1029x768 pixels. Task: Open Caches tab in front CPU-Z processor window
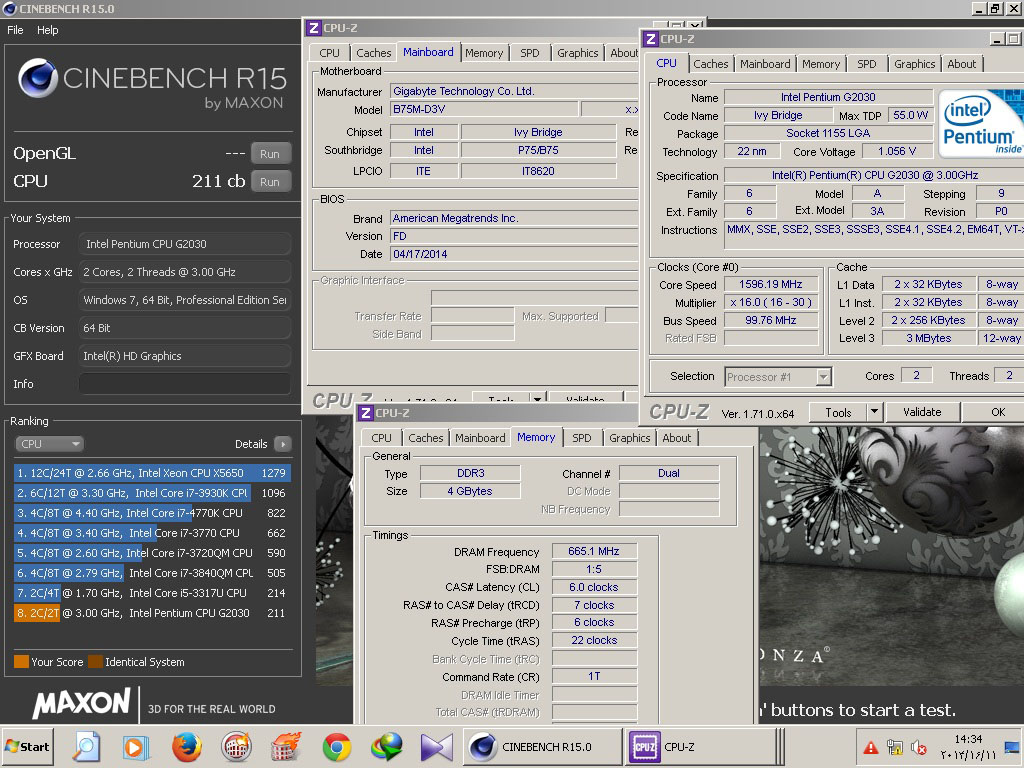point(711,64)
